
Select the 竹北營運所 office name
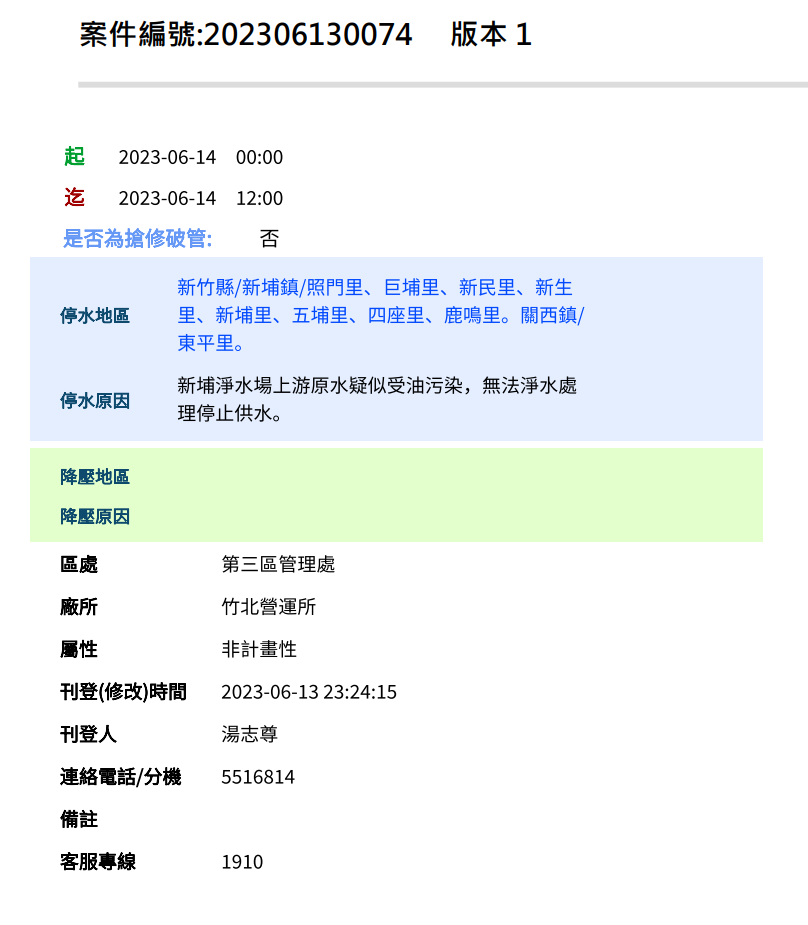[268, 607]
